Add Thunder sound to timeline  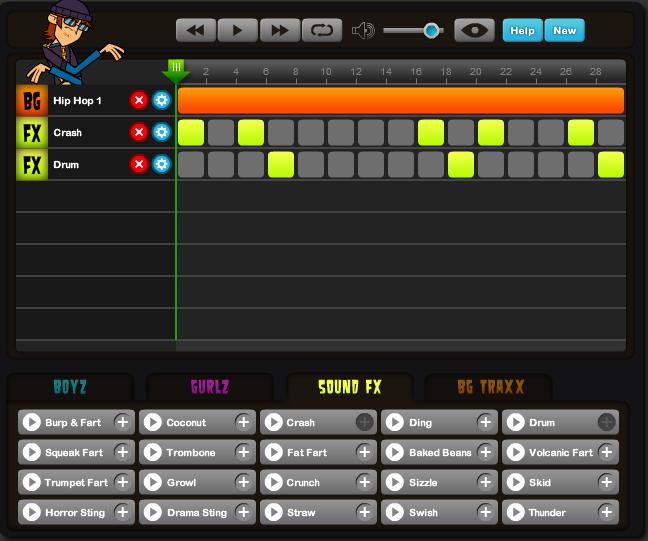pos(607,512)
